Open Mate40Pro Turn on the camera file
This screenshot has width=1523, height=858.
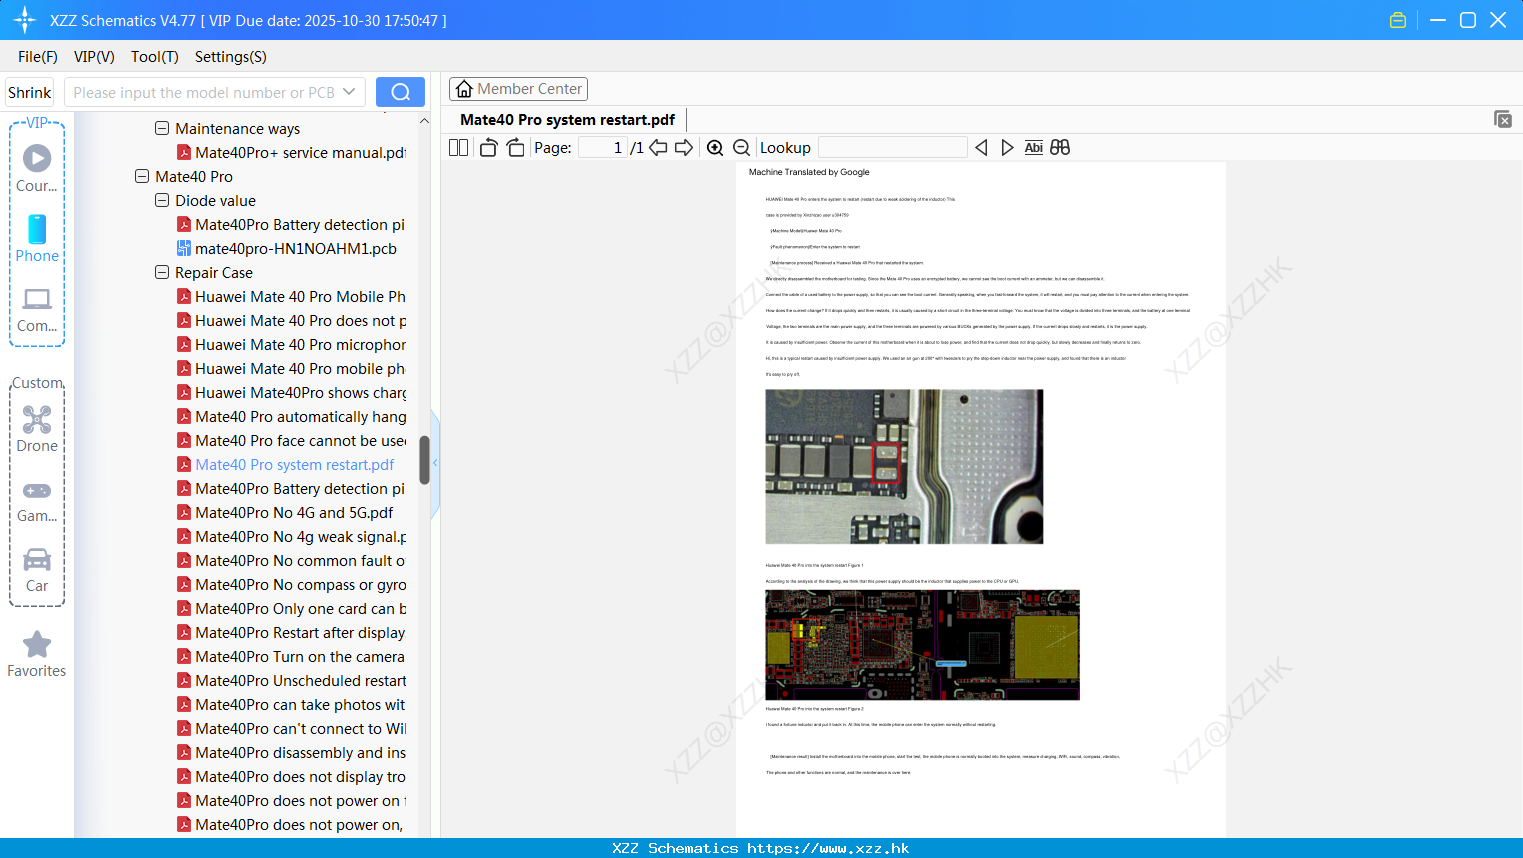tap(292, 656)
